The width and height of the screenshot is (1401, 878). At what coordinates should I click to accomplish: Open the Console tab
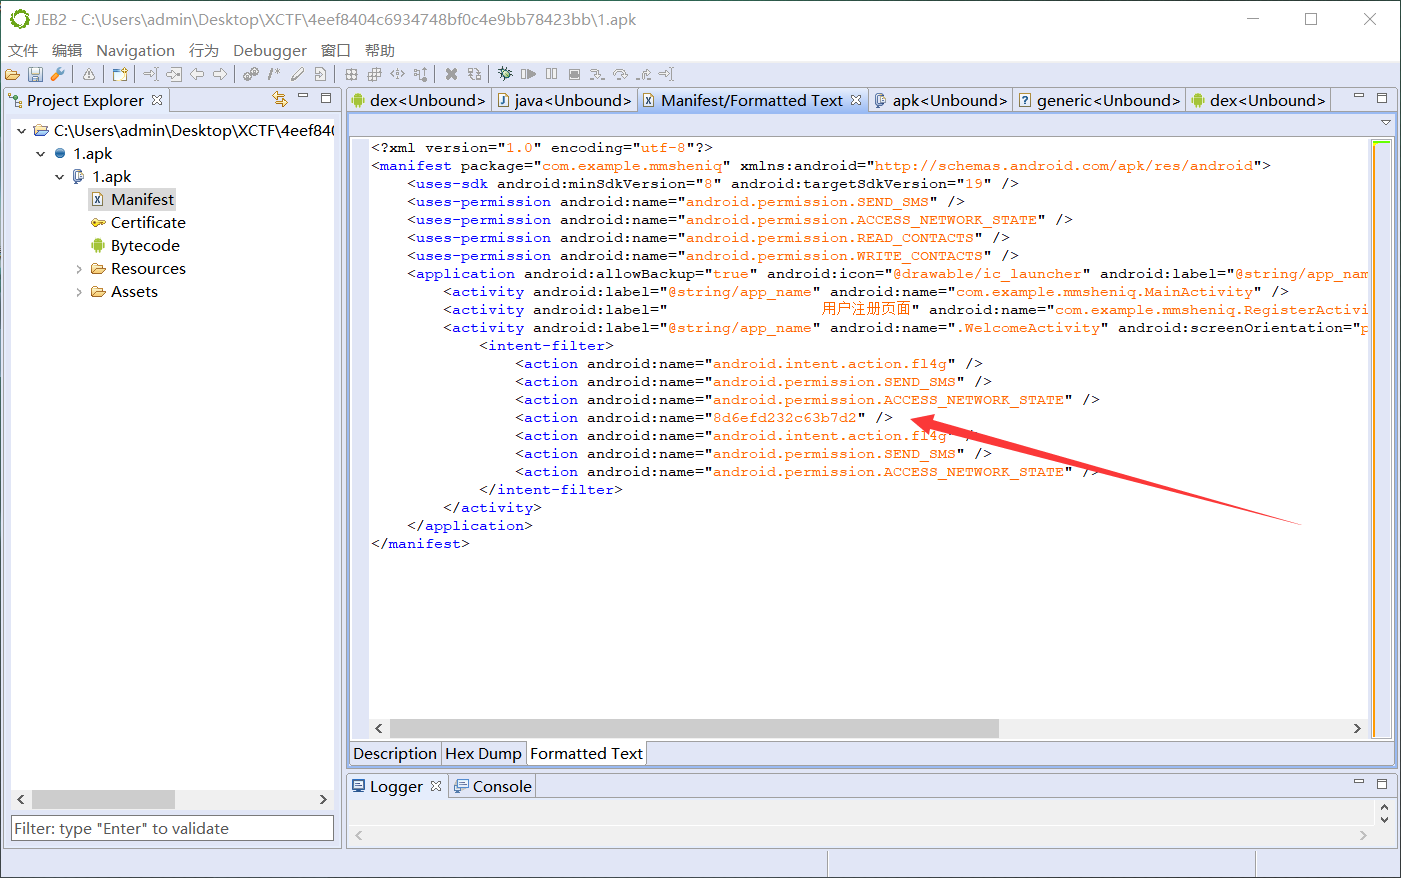click(501, 787)
